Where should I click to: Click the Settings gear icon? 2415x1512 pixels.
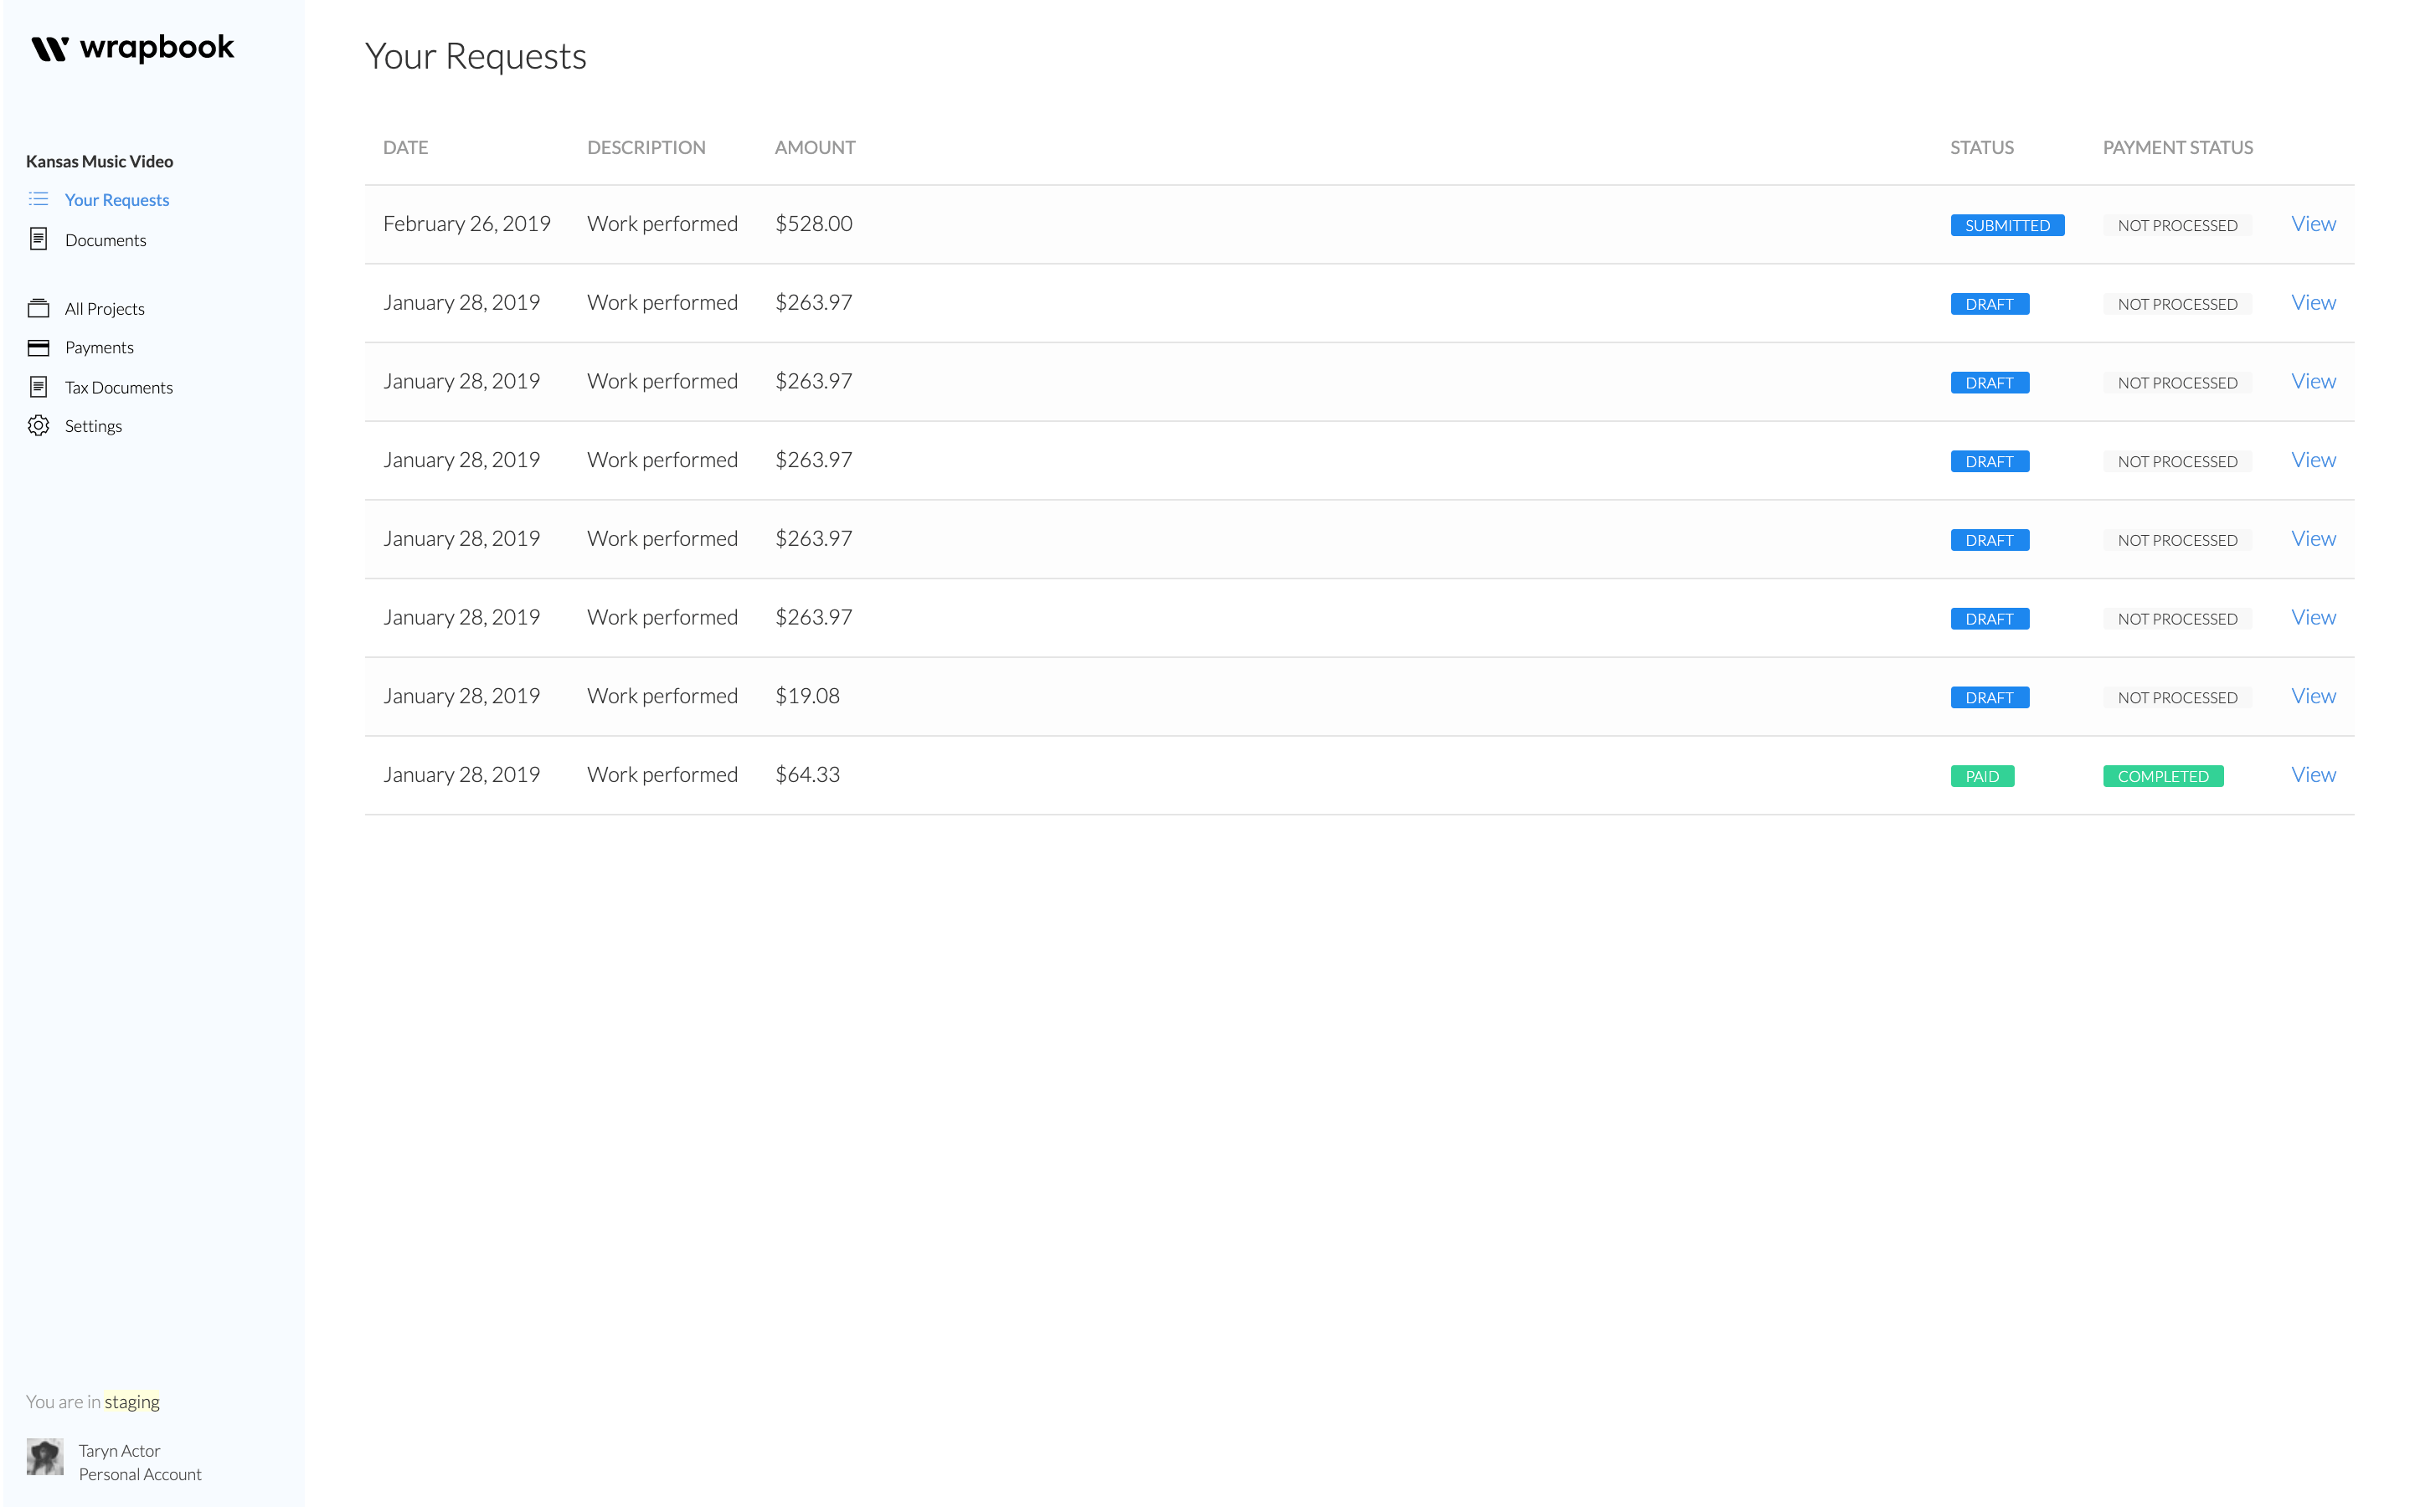coord(38,426)
